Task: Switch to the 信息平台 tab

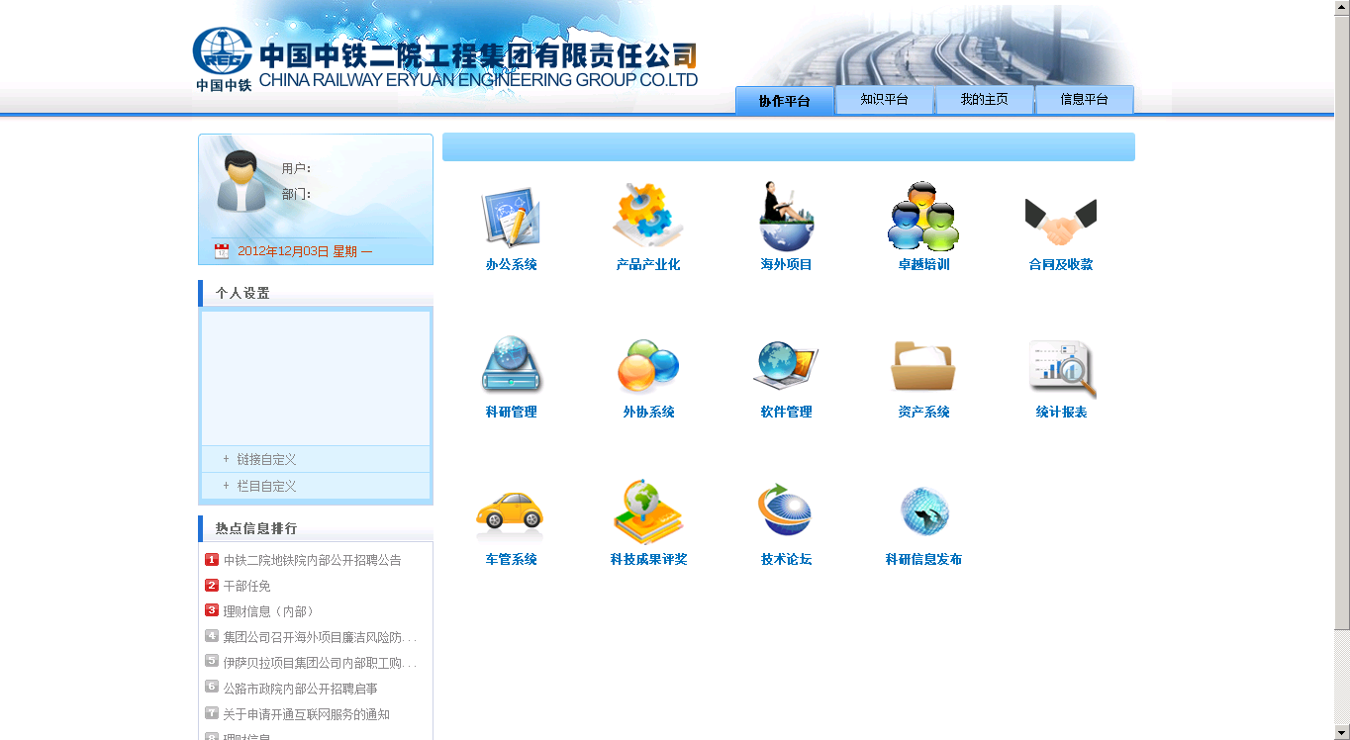Action: click(1084, 100)
